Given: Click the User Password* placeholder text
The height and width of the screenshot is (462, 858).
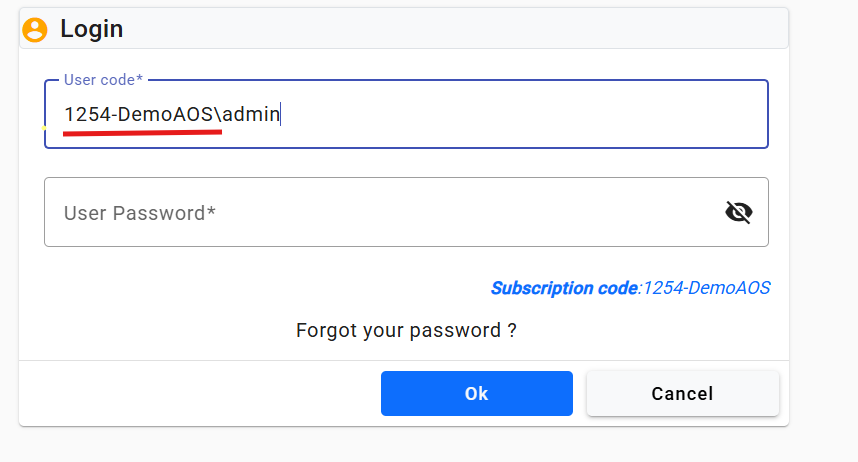Looking at the screenshot, I should coord(140,213).
